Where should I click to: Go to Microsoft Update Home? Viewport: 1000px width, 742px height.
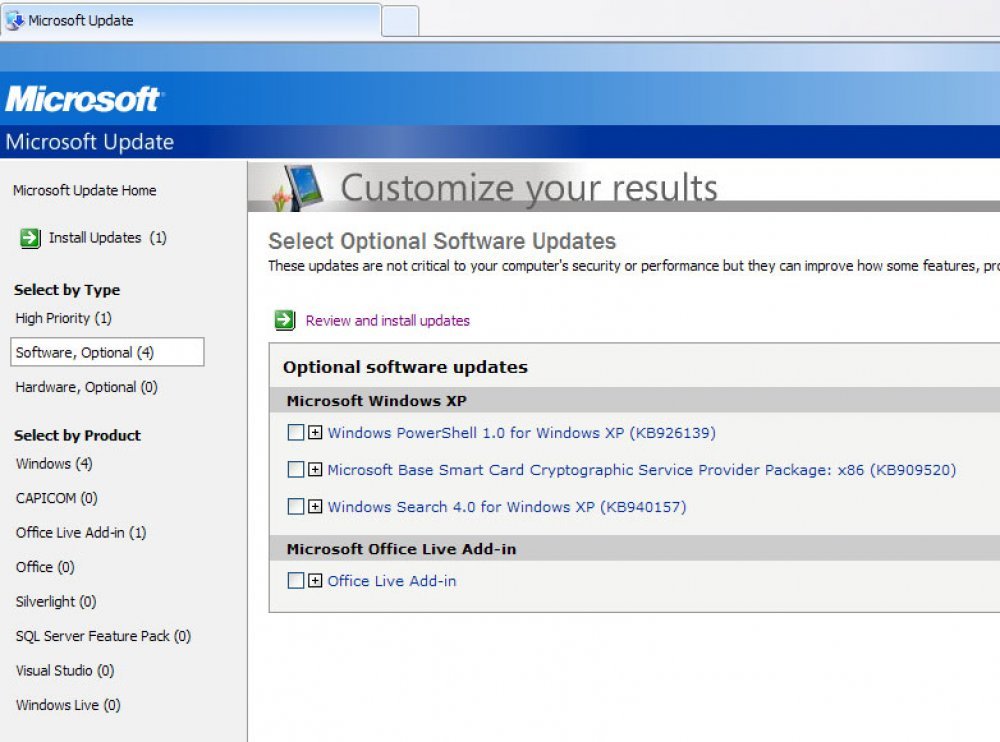tap(85, 190)
